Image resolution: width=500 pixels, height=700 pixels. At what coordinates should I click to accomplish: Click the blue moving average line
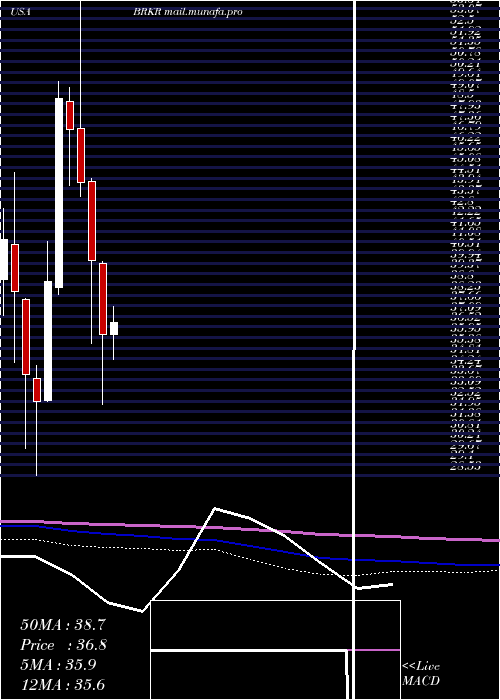(250, 546)
